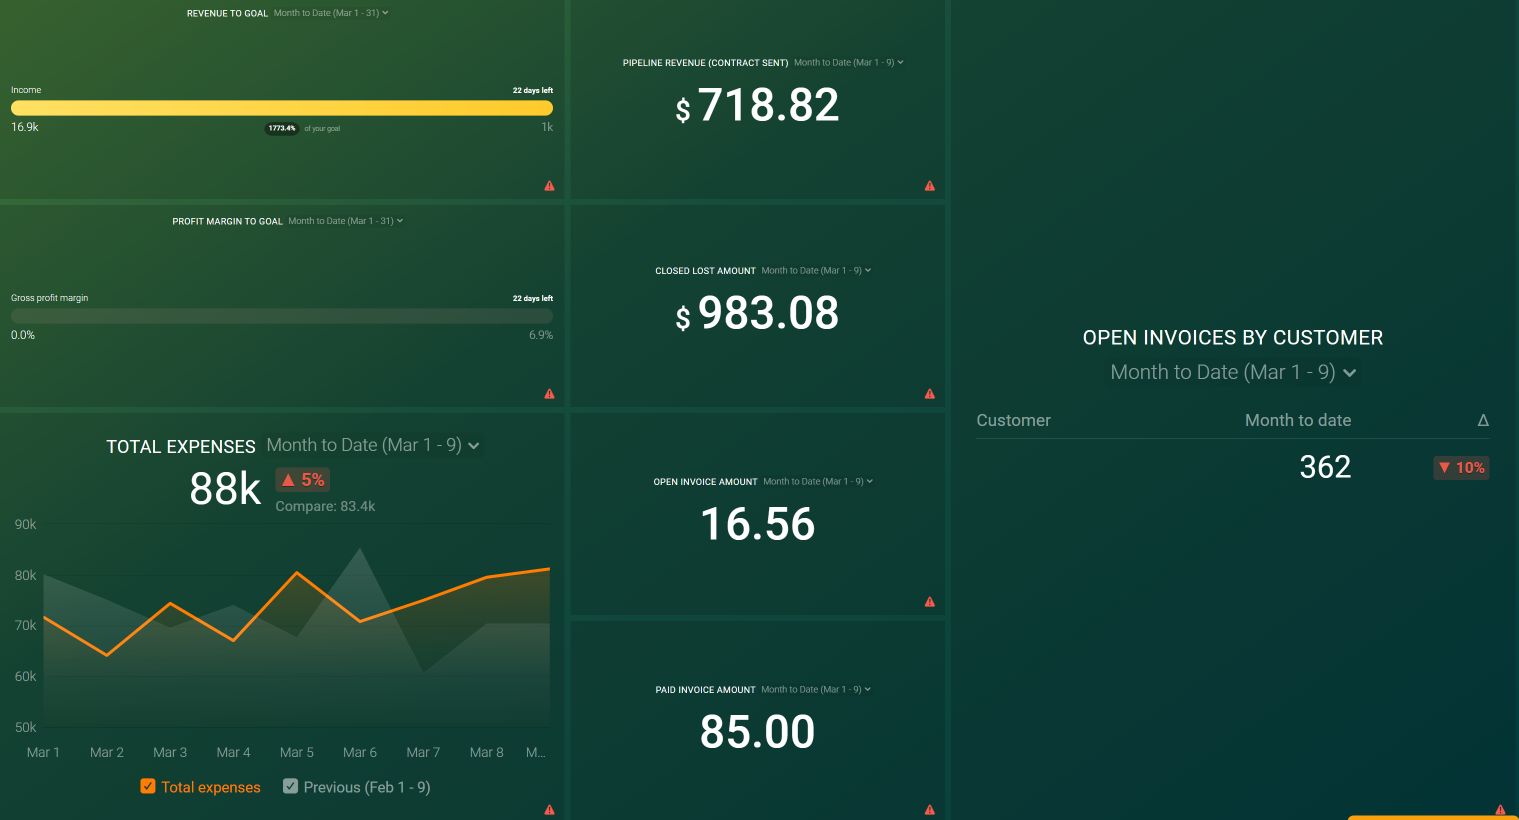Click the red 5% increase indicator on Total Expenses
1519x820 pixels.
[x=302, y=479]
